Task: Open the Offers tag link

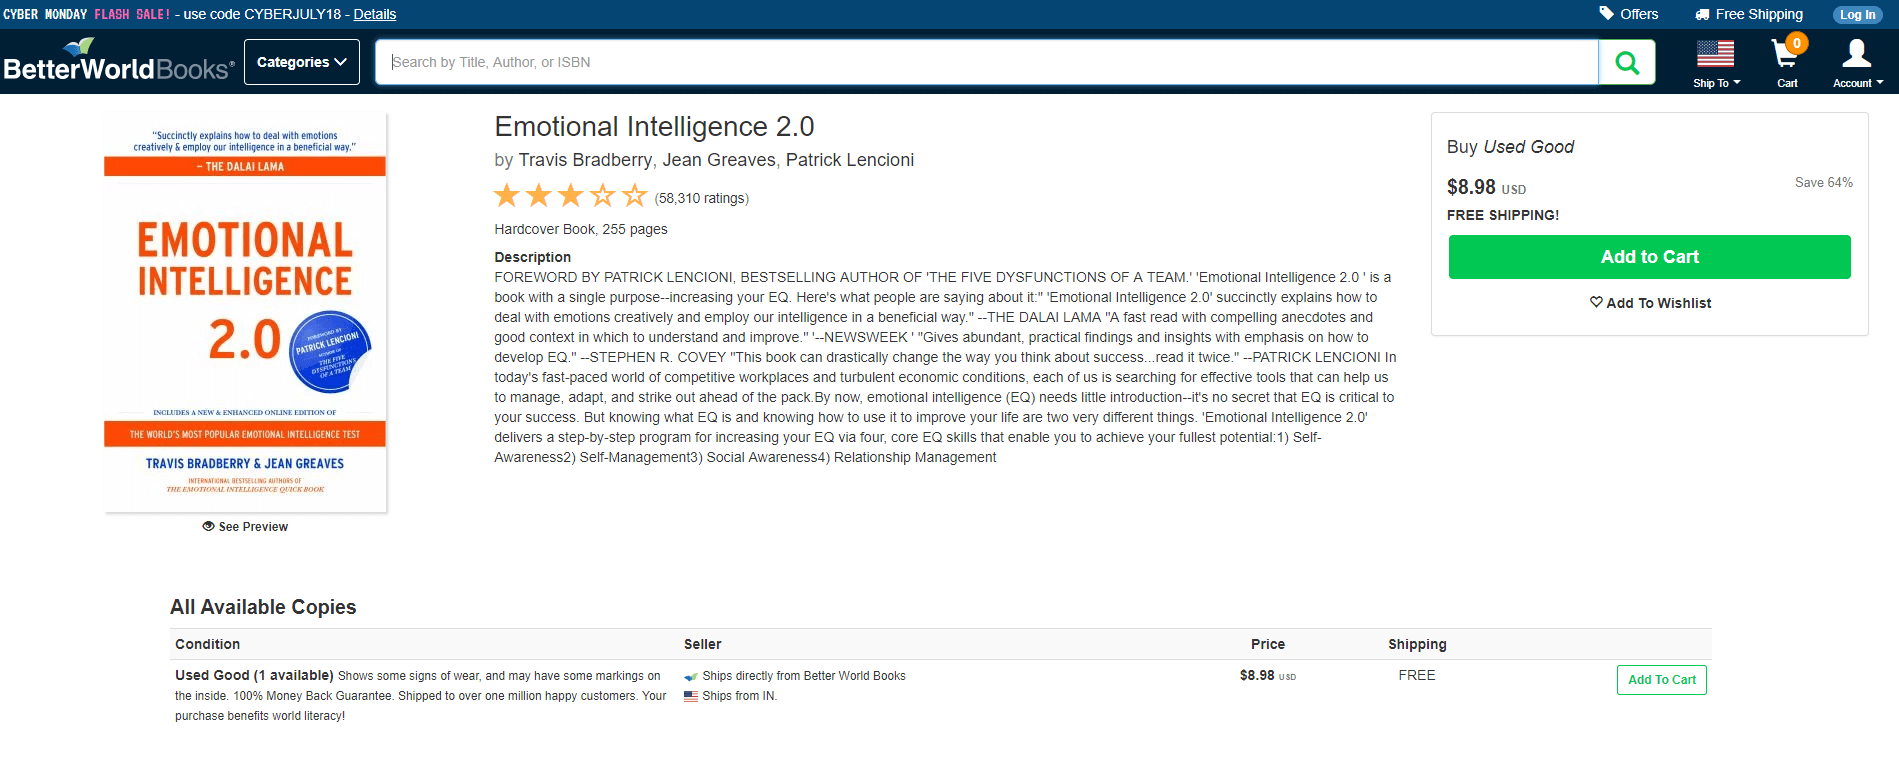Action: tap(1628, 14)
